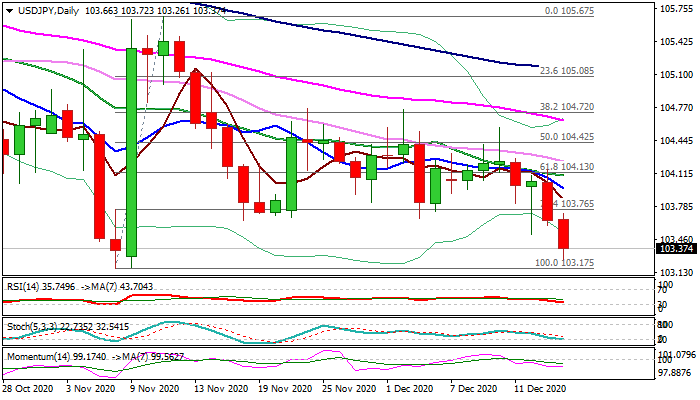Click the RSI(14) indicator label
The image size is (700, 400).
24,286
